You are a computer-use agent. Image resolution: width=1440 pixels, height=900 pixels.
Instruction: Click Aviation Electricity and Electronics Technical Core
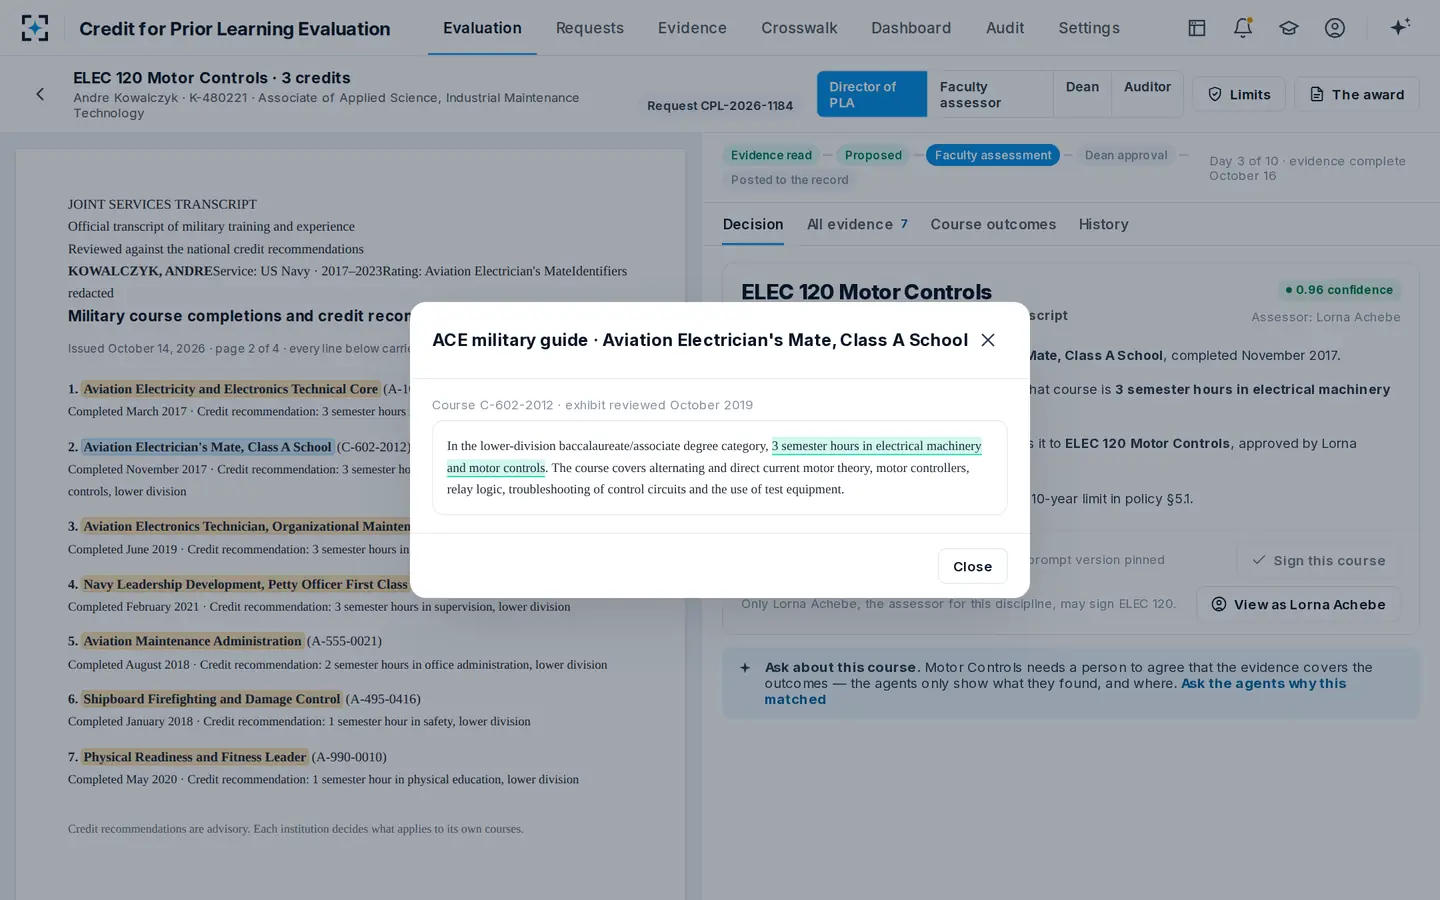[230, 389]
